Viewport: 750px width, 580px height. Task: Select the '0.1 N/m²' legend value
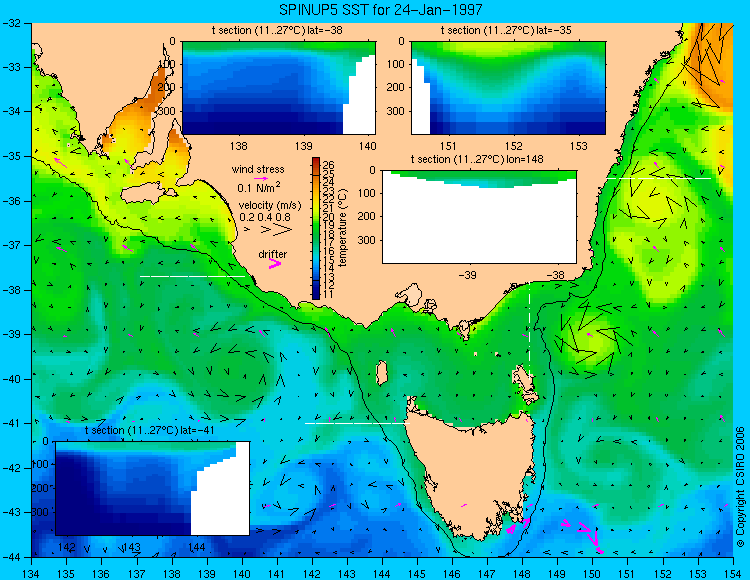coord(259,187)
